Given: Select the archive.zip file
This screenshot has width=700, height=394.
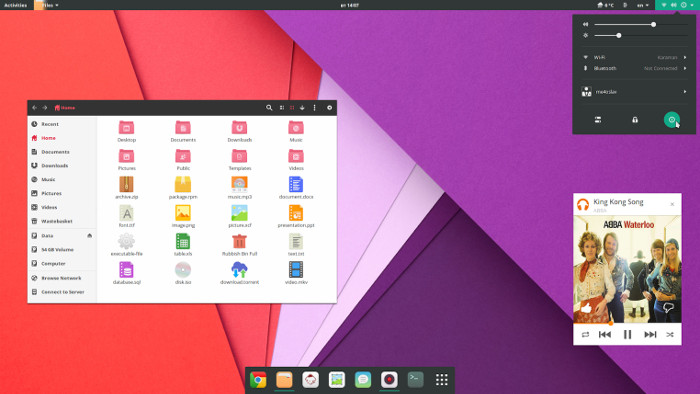Looking at the screenshot, I should pyautogui.click(x=126, y=184).
